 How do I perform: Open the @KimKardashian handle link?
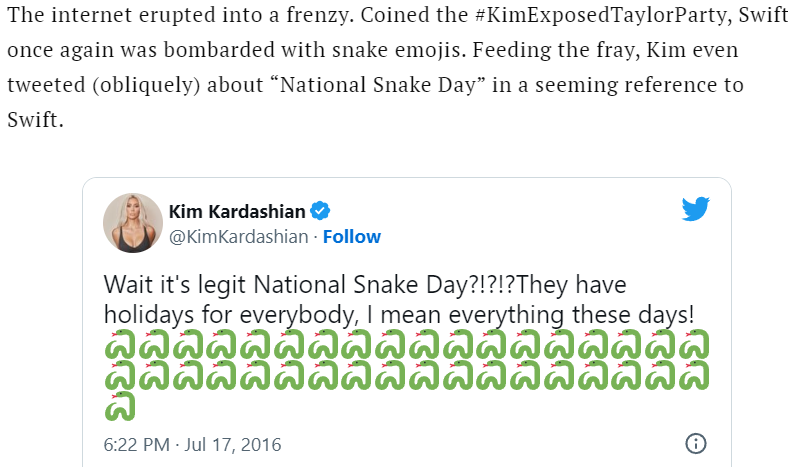tap(238, 237)
